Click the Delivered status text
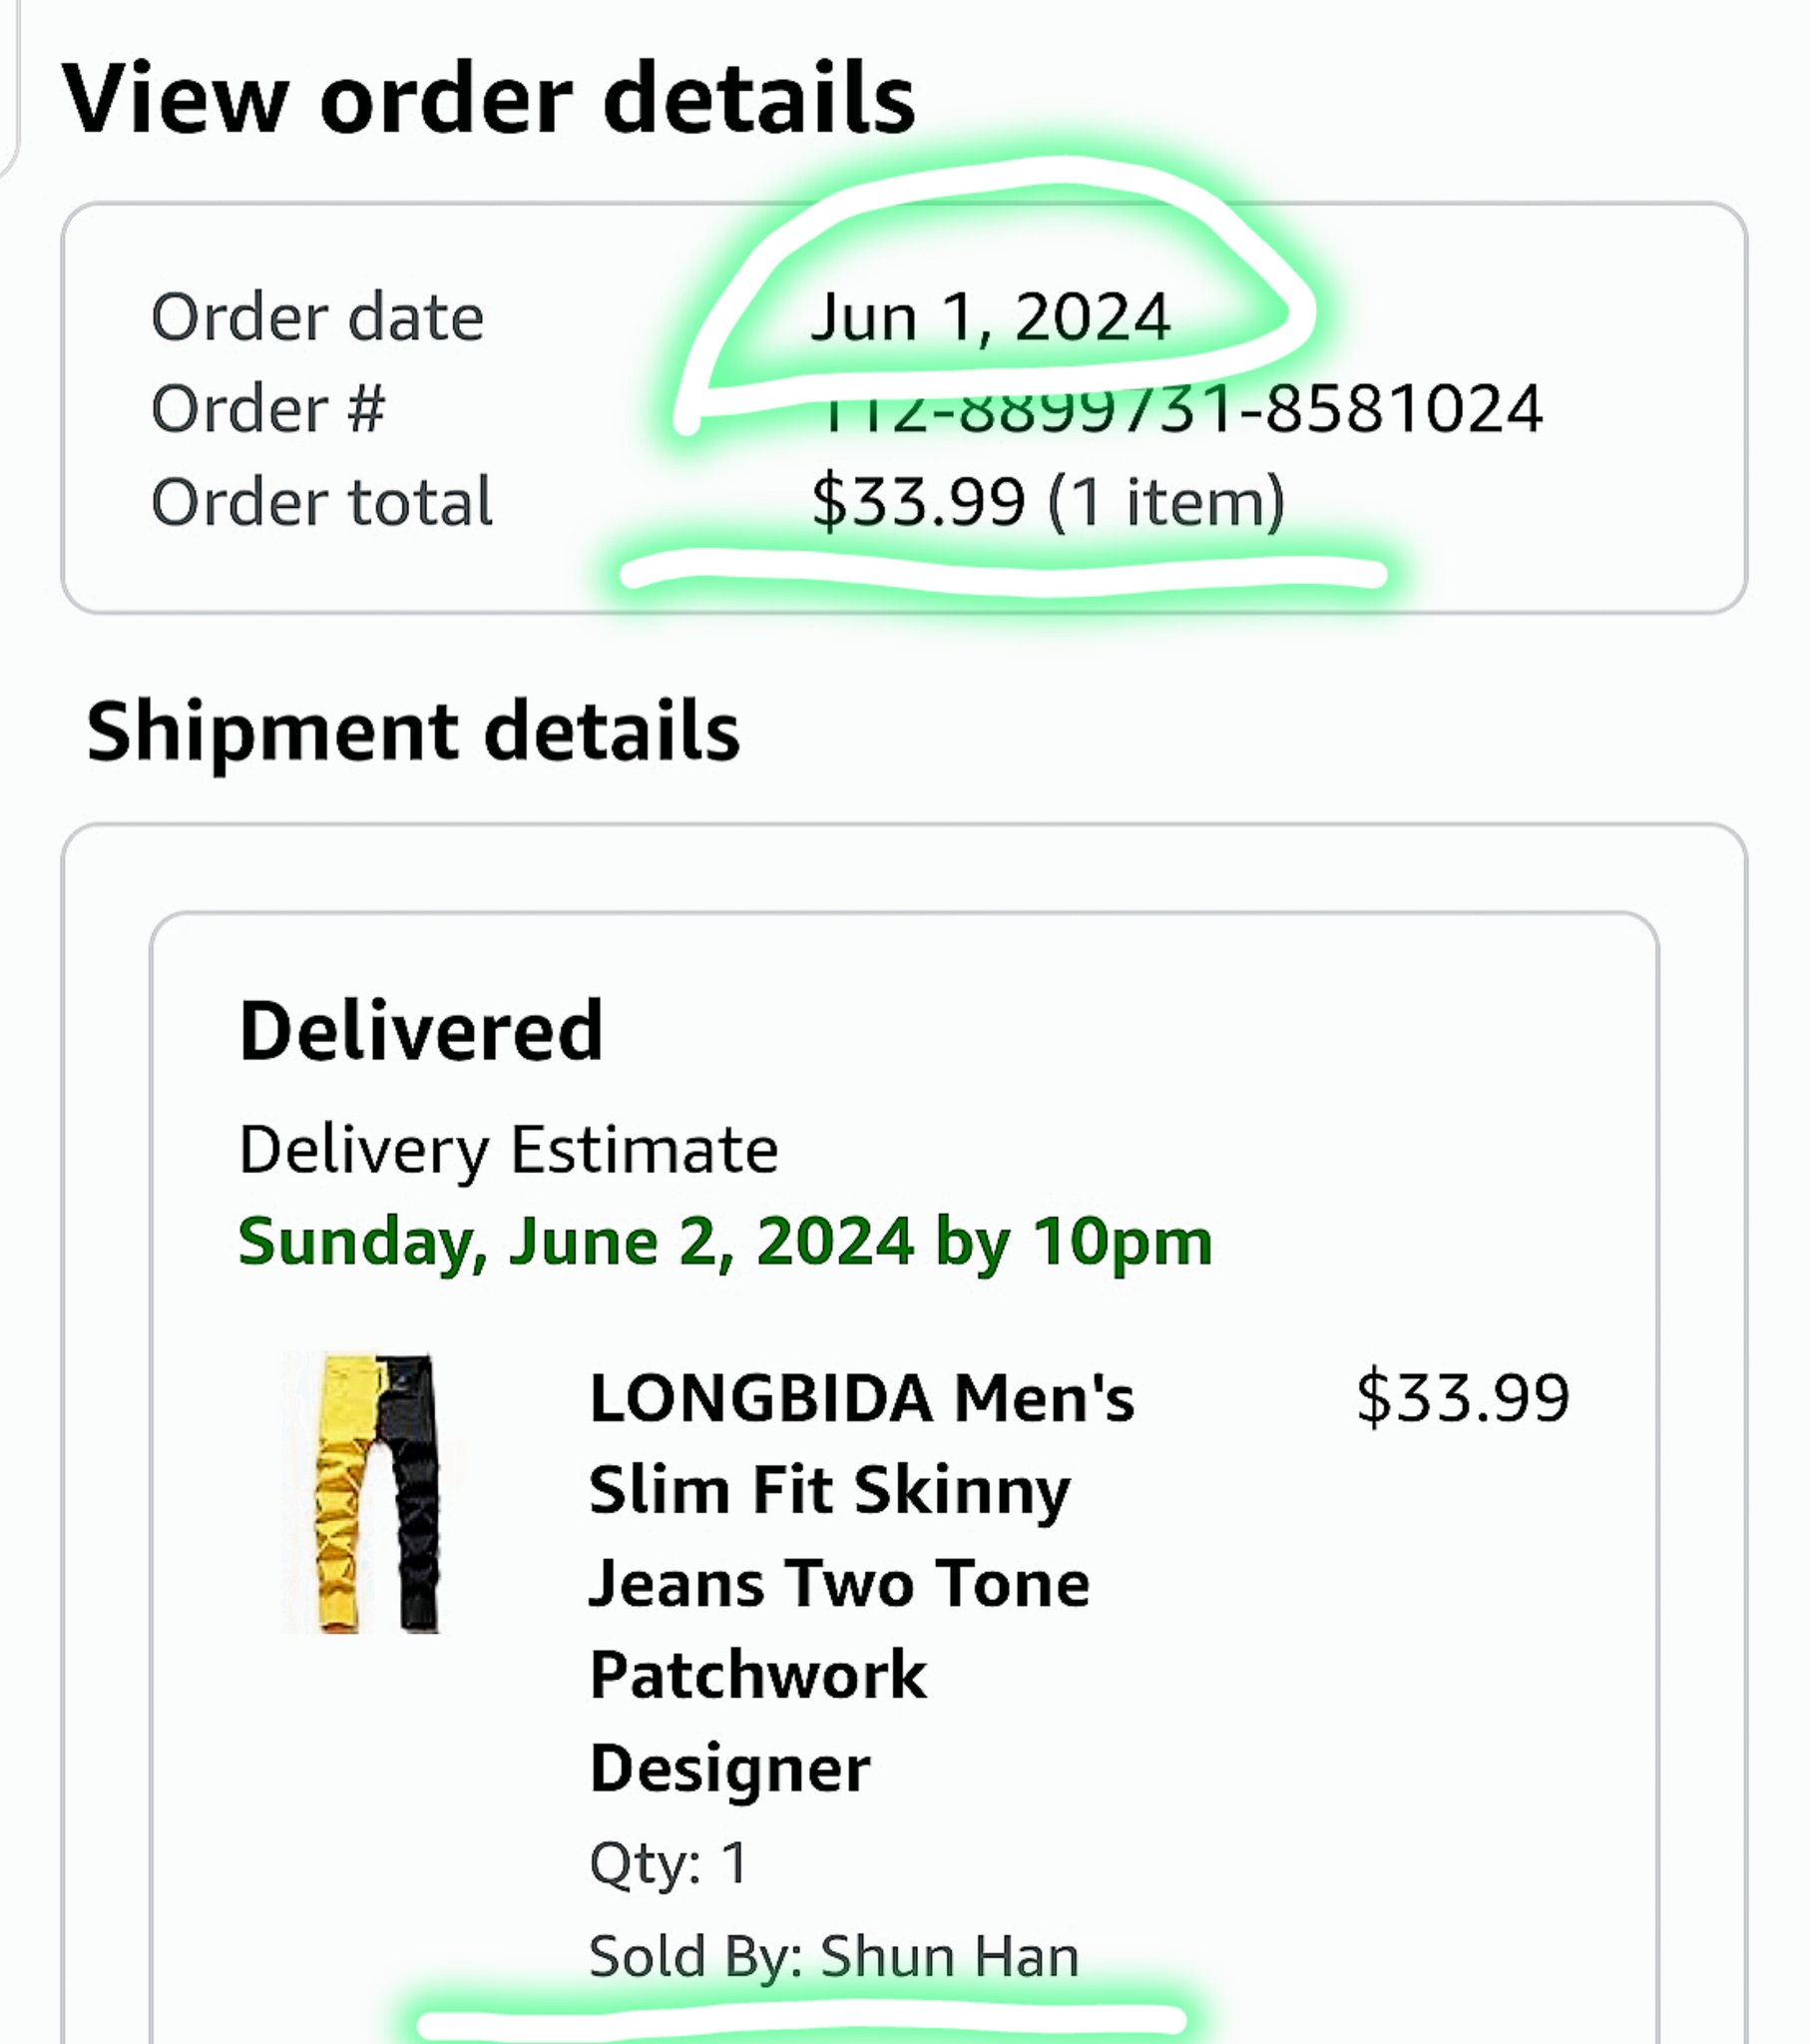The height and width of the screenshot is (2044, 1809). [421, 1031]
